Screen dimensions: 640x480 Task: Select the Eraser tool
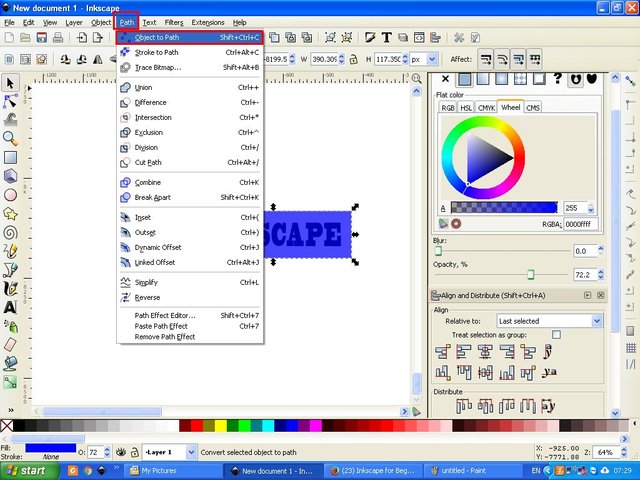(x=10, y=344)
